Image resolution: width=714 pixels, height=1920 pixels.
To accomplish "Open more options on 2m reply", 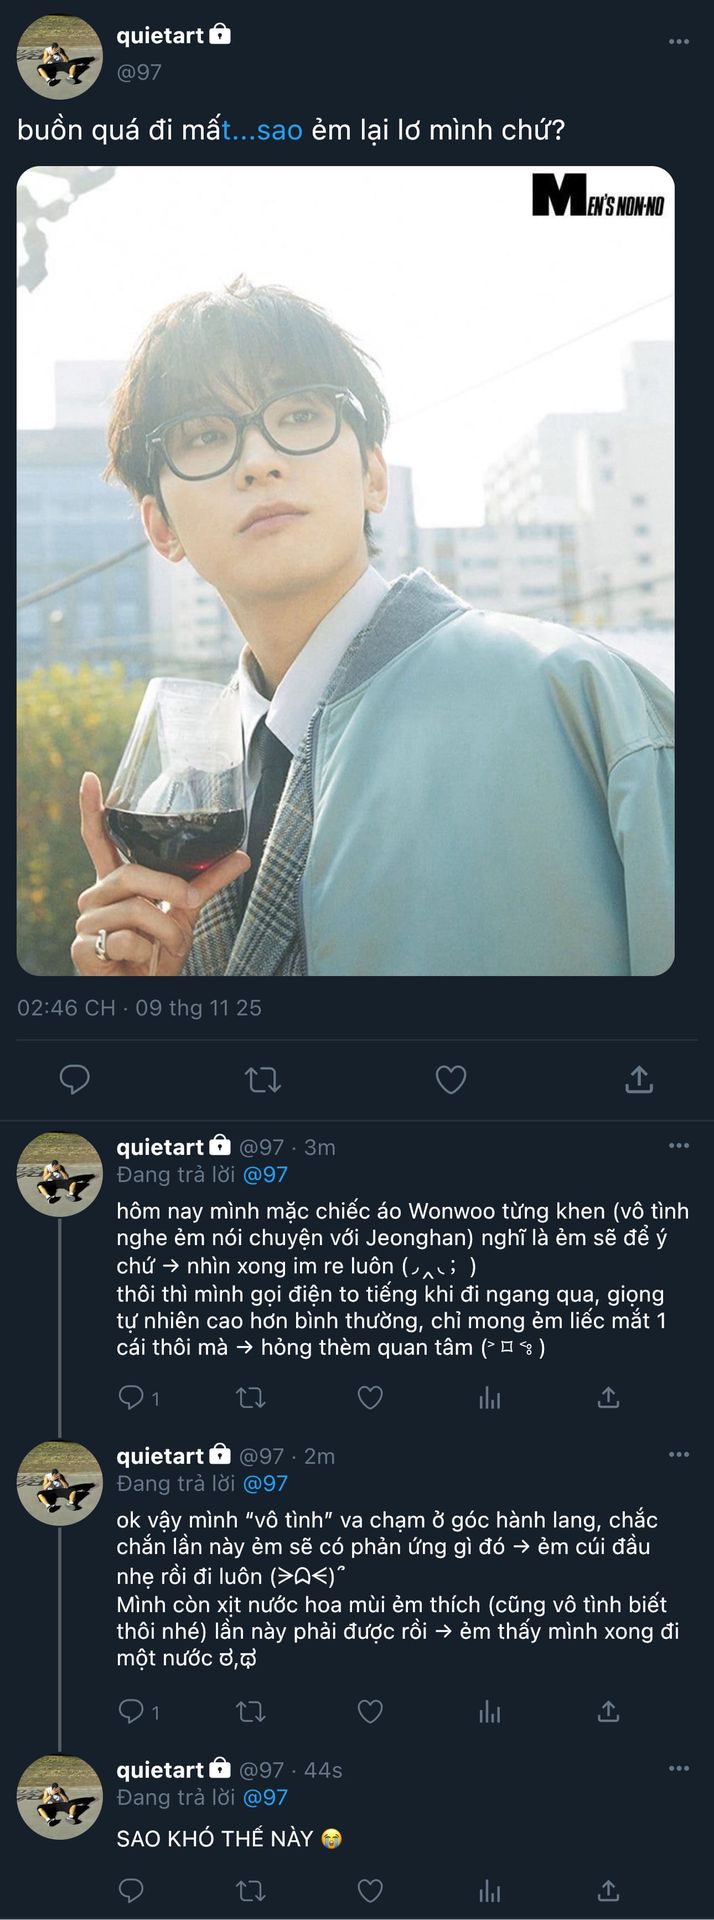I will click(679, 1455).
